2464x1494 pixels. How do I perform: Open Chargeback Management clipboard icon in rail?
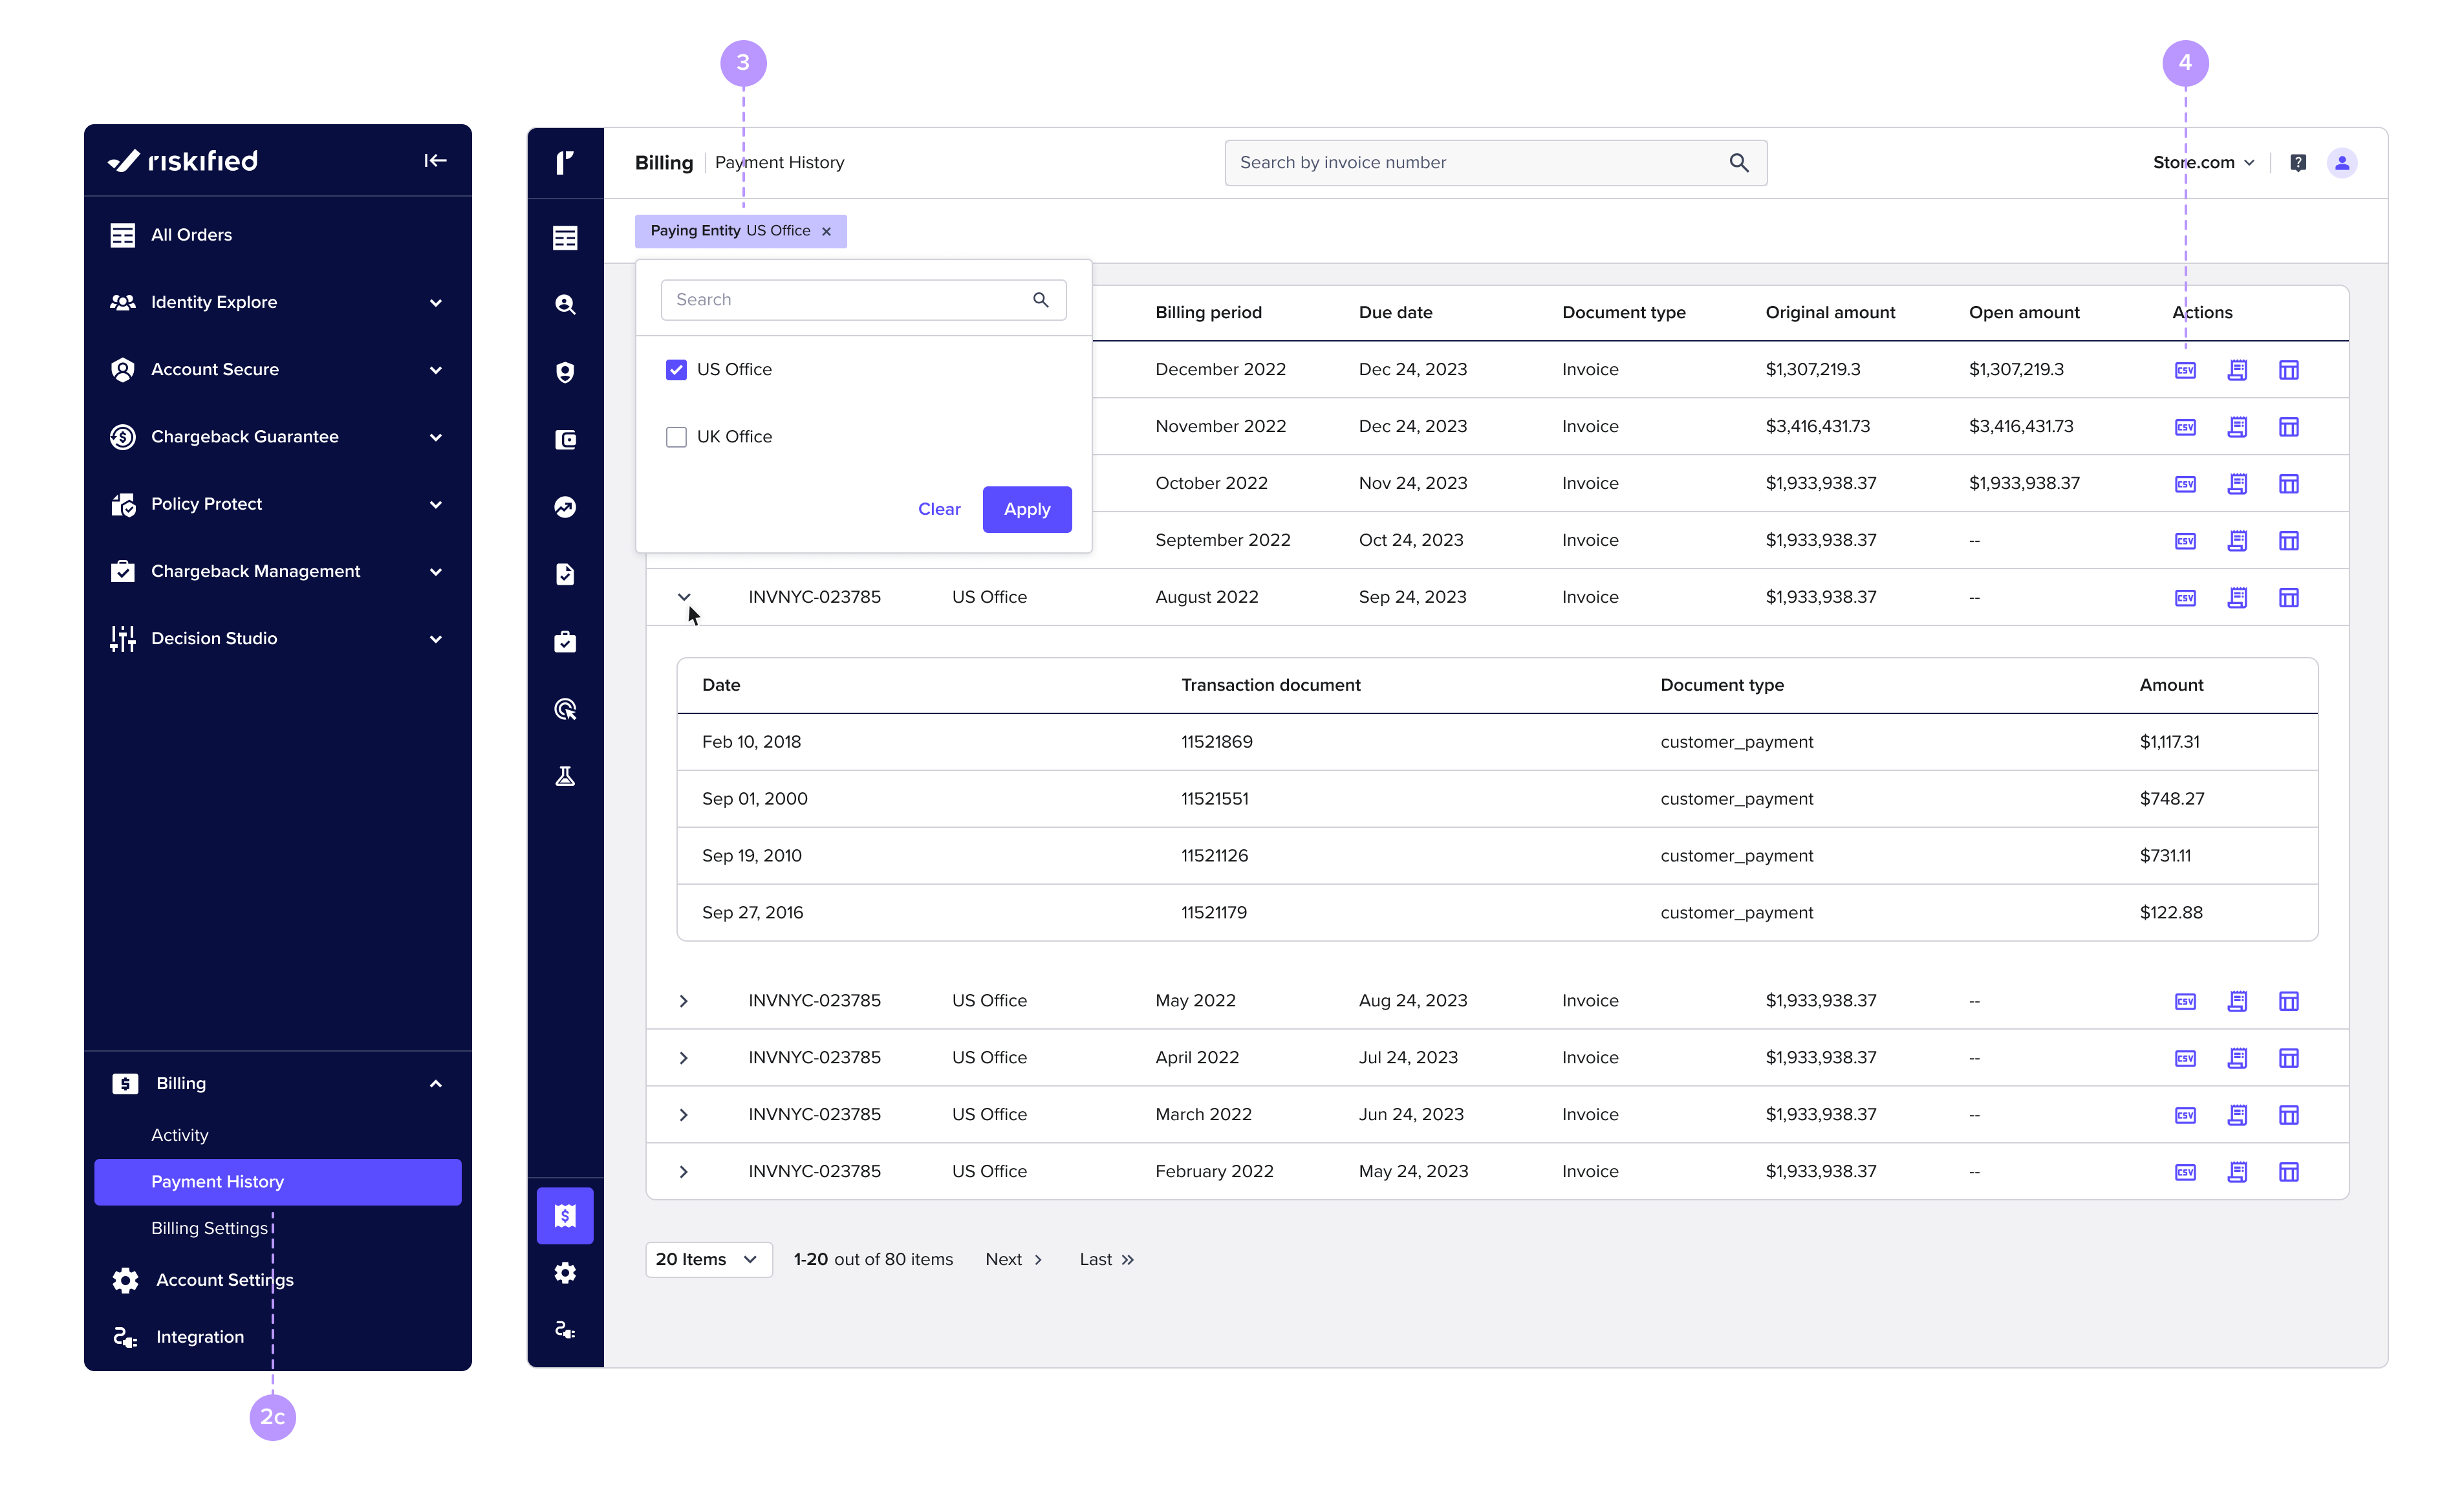pos(565,641)
